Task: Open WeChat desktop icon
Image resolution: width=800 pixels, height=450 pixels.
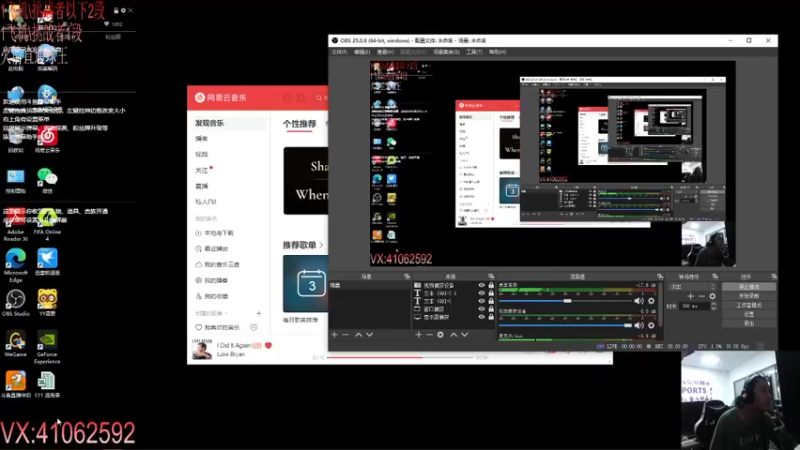Action: (x=47, y=180)
